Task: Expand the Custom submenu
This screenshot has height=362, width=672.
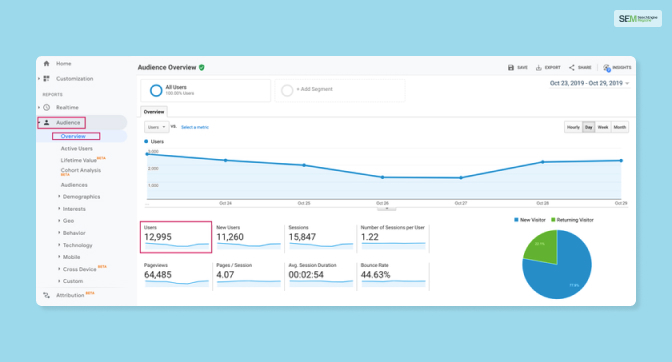Action: [x=59, y=281]
